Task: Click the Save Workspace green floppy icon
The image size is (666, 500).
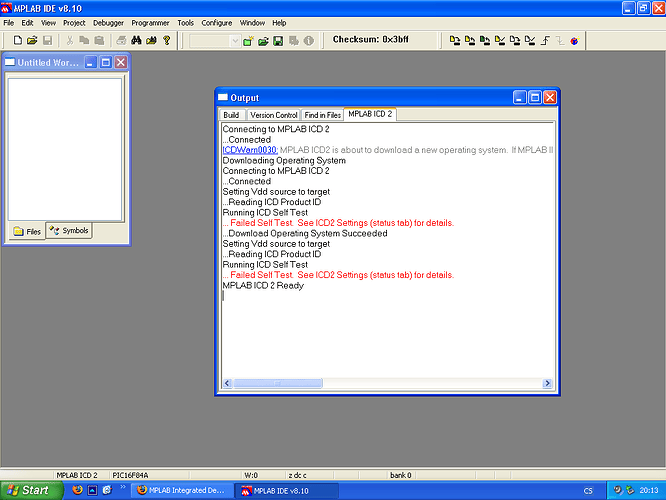Action: pyautogui.click(x=278, y=41)
